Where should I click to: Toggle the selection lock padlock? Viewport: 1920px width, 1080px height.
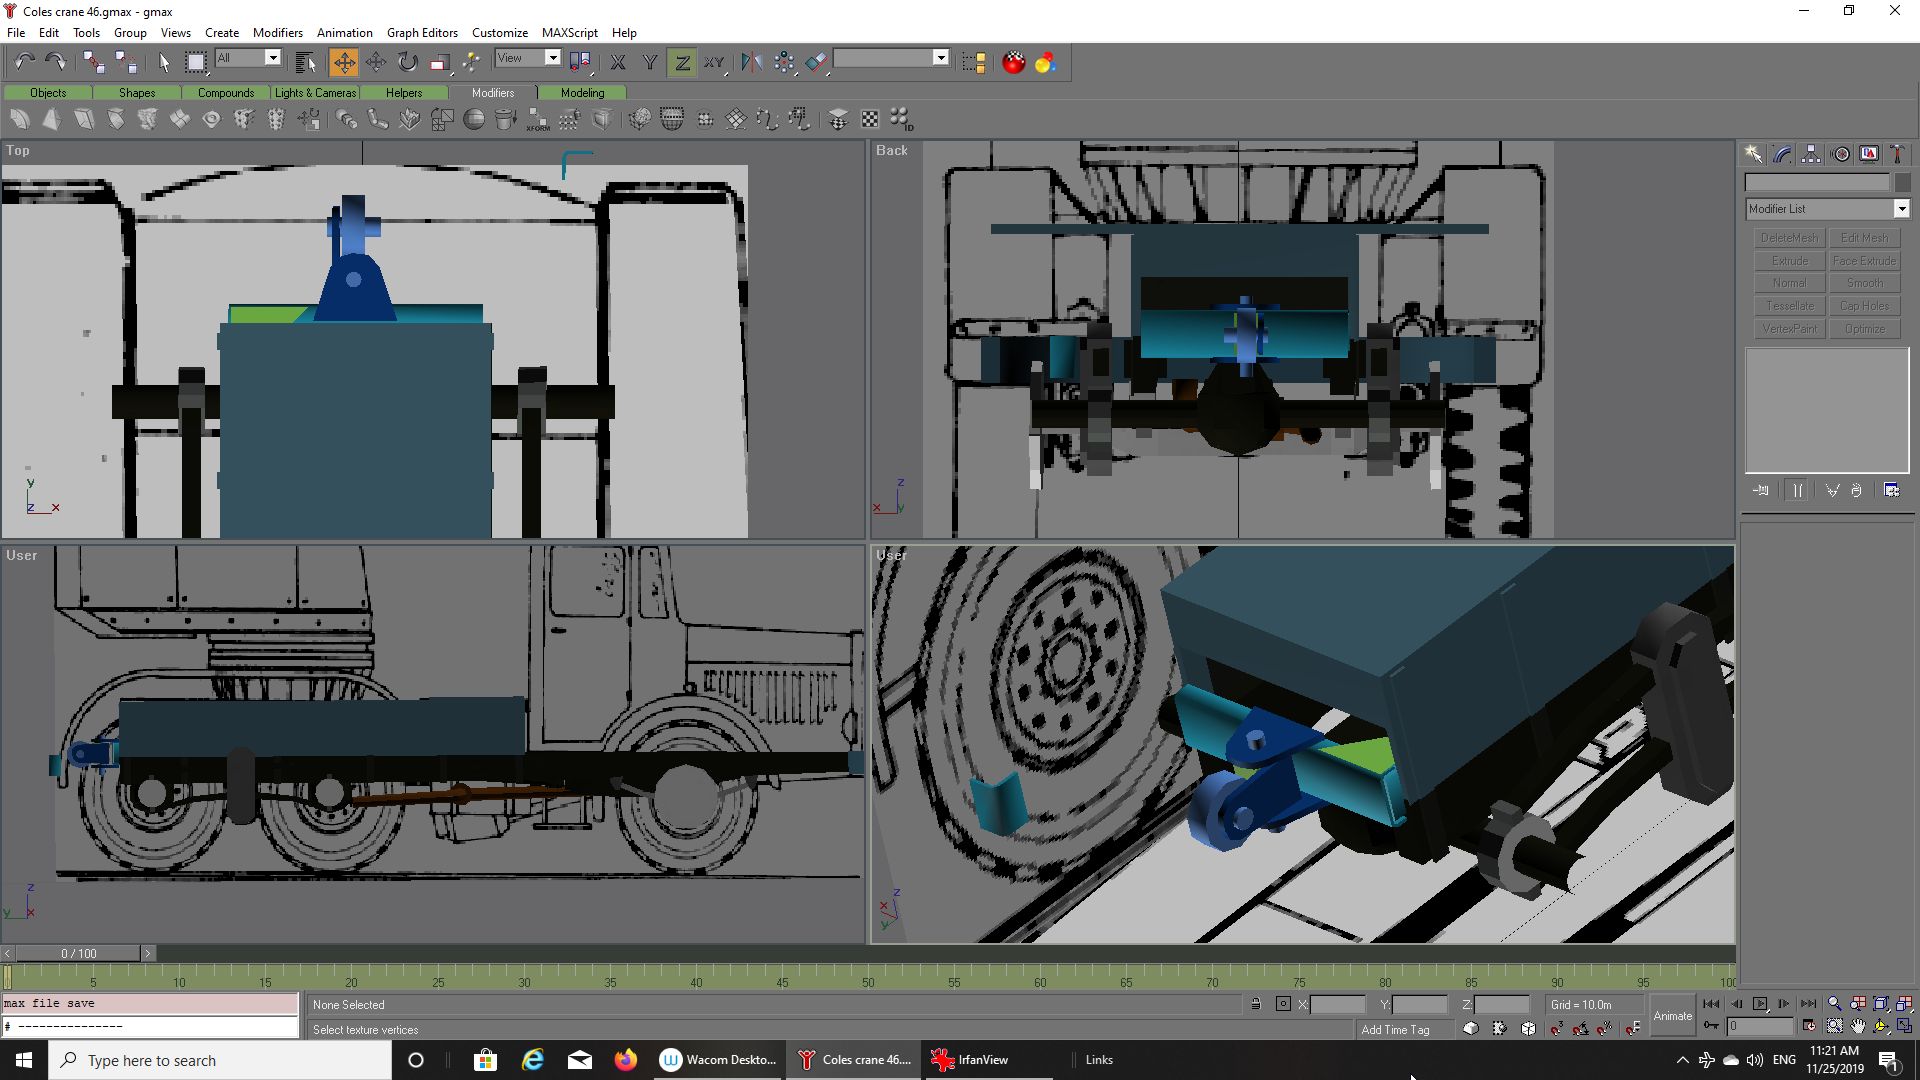coord(1256,1004)
